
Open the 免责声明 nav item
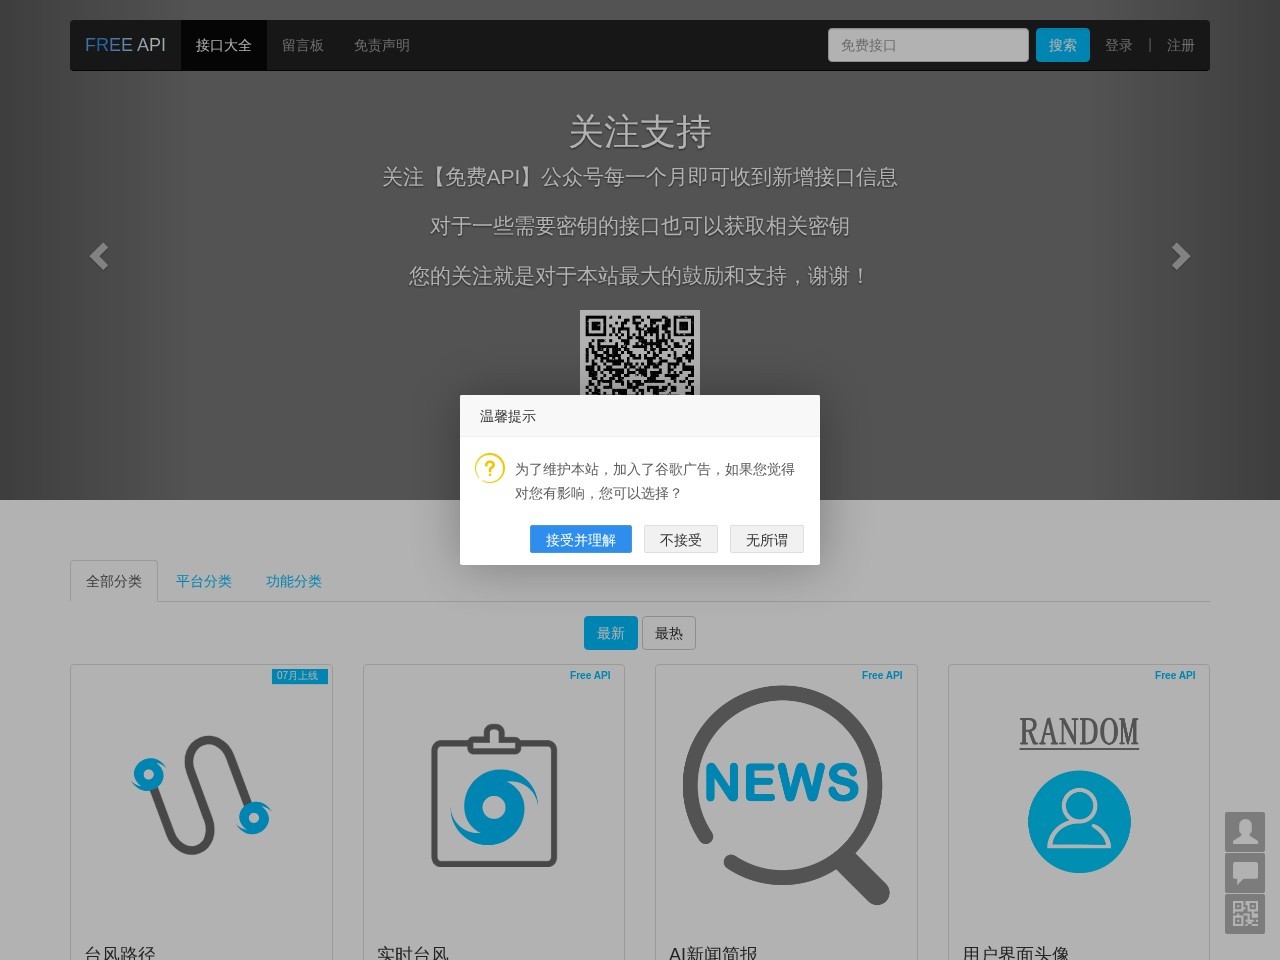[x=382, y=45]
